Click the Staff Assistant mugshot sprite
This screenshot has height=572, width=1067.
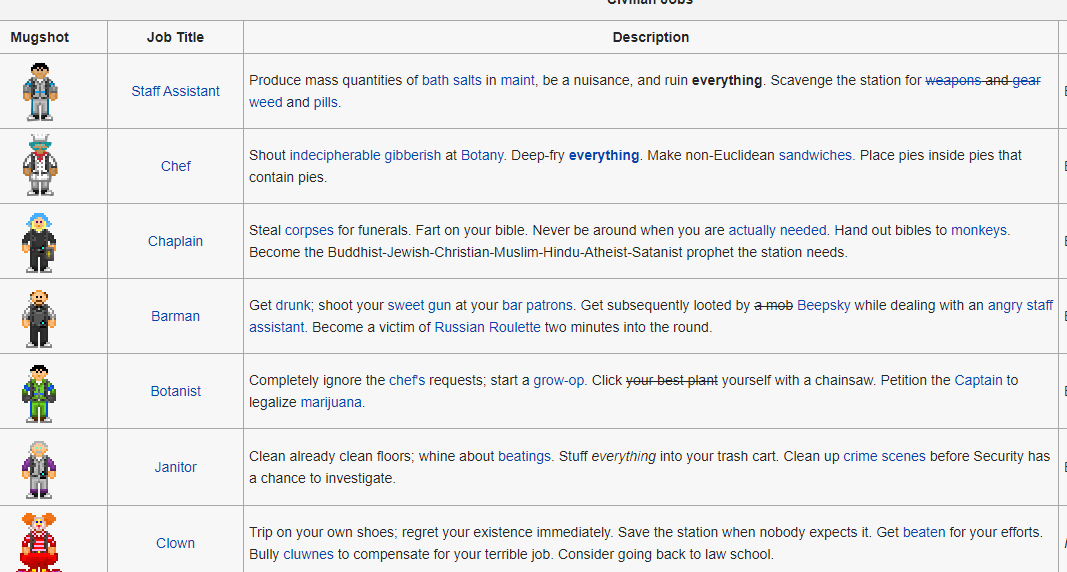pyautogui.click(x=39, y=91)
